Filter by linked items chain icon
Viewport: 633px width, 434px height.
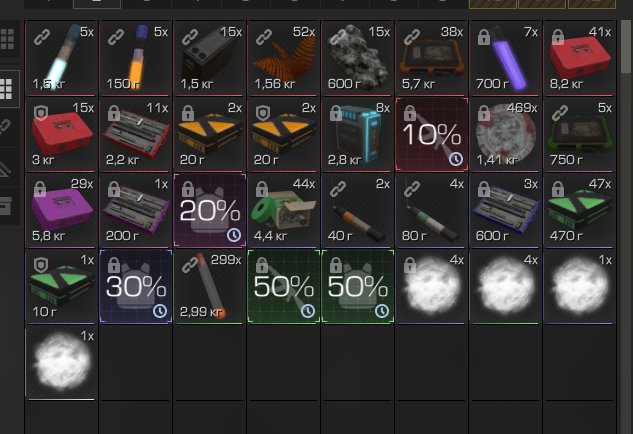[6, 126]
